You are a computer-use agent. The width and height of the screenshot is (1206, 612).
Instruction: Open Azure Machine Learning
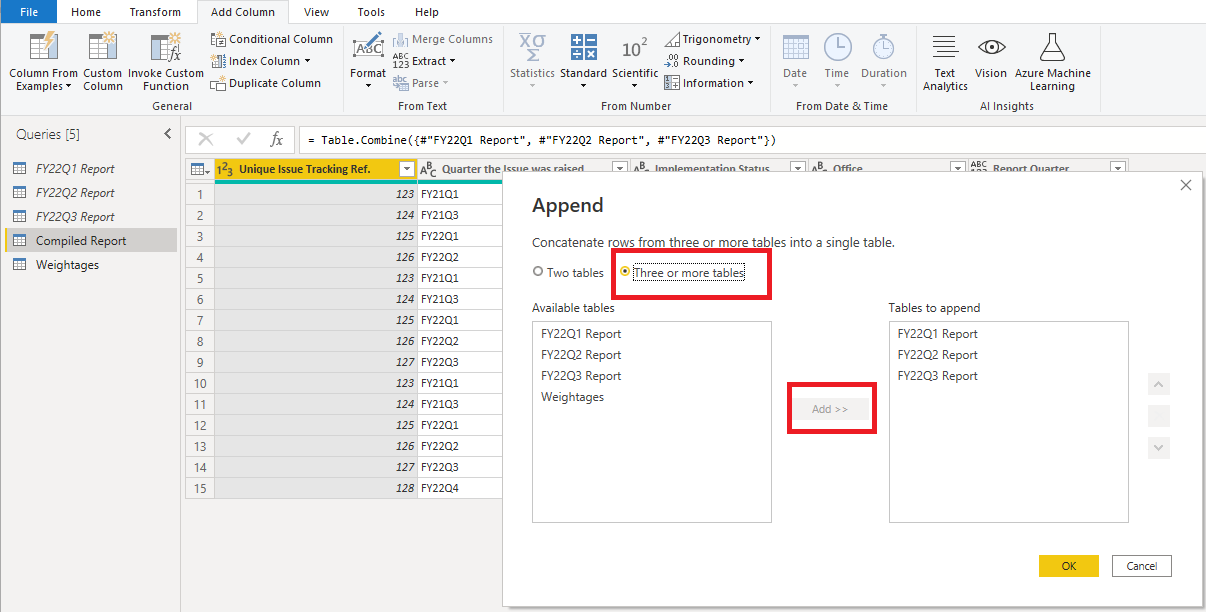pyautogui.click(x=1052, y=62)
